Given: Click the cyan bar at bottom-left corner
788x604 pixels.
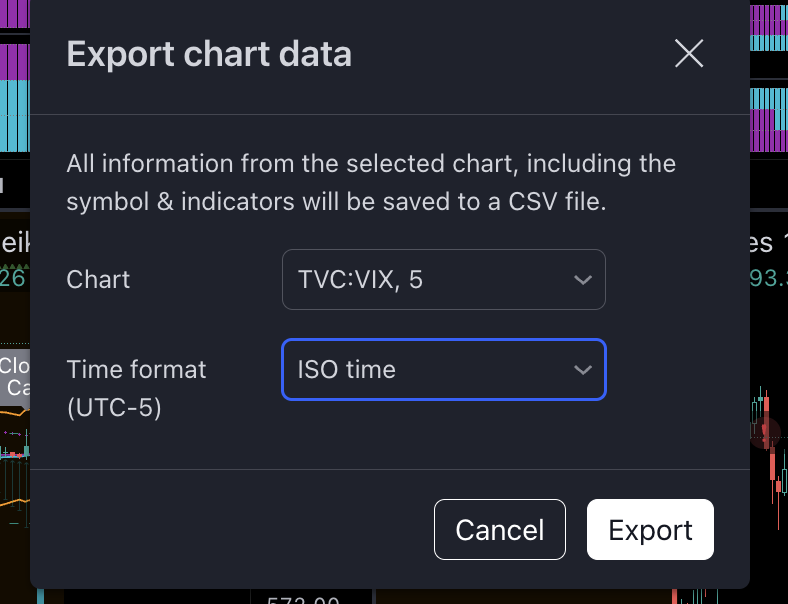Looking at the screenshot, I should point(40,596).
